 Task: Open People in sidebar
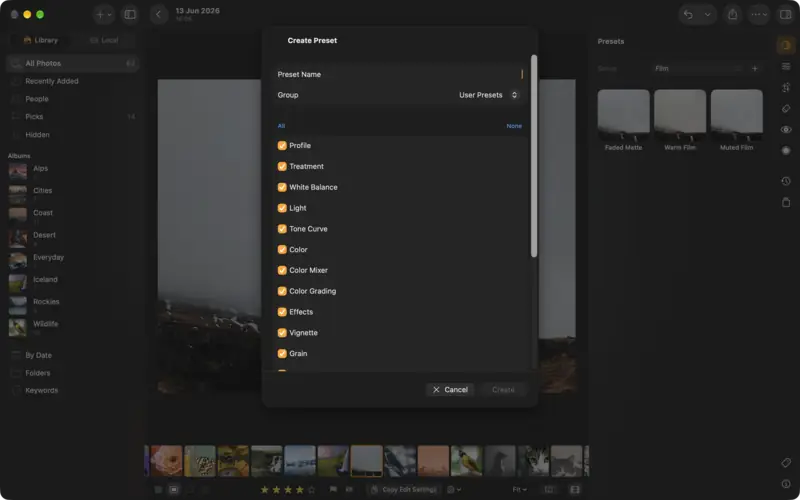click(73, 99)
